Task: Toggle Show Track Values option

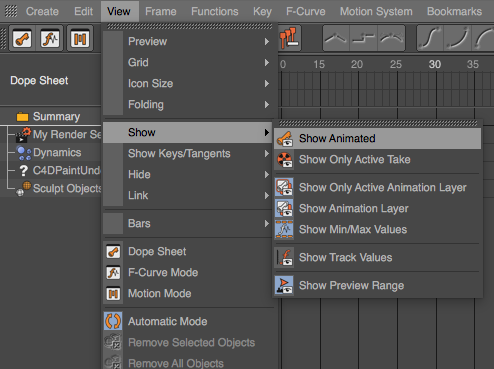Action: coord(377,257)
